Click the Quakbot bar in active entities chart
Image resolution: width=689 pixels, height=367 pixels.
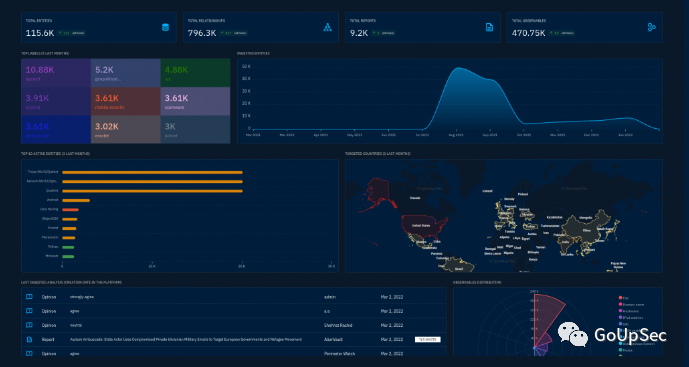pyautogui.click(x=152, y=191)
